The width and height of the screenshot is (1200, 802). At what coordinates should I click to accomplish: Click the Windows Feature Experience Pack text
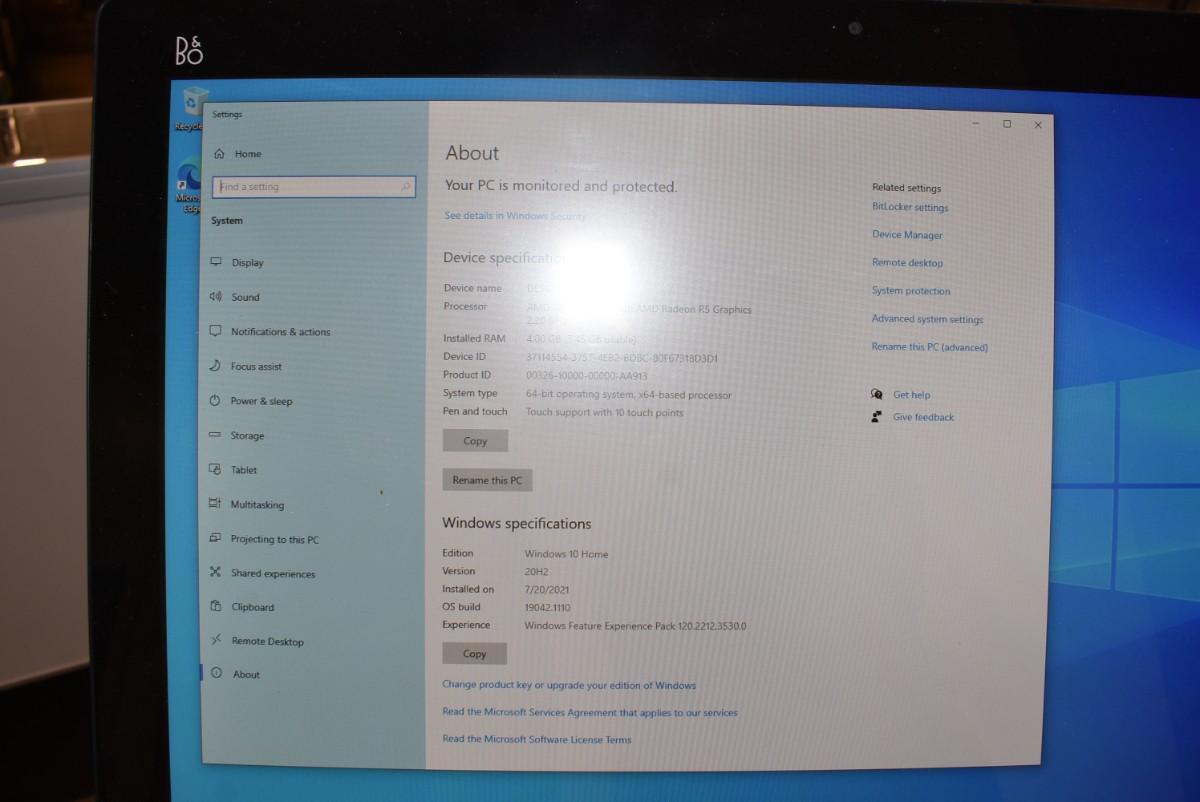(x=636, y=626)
